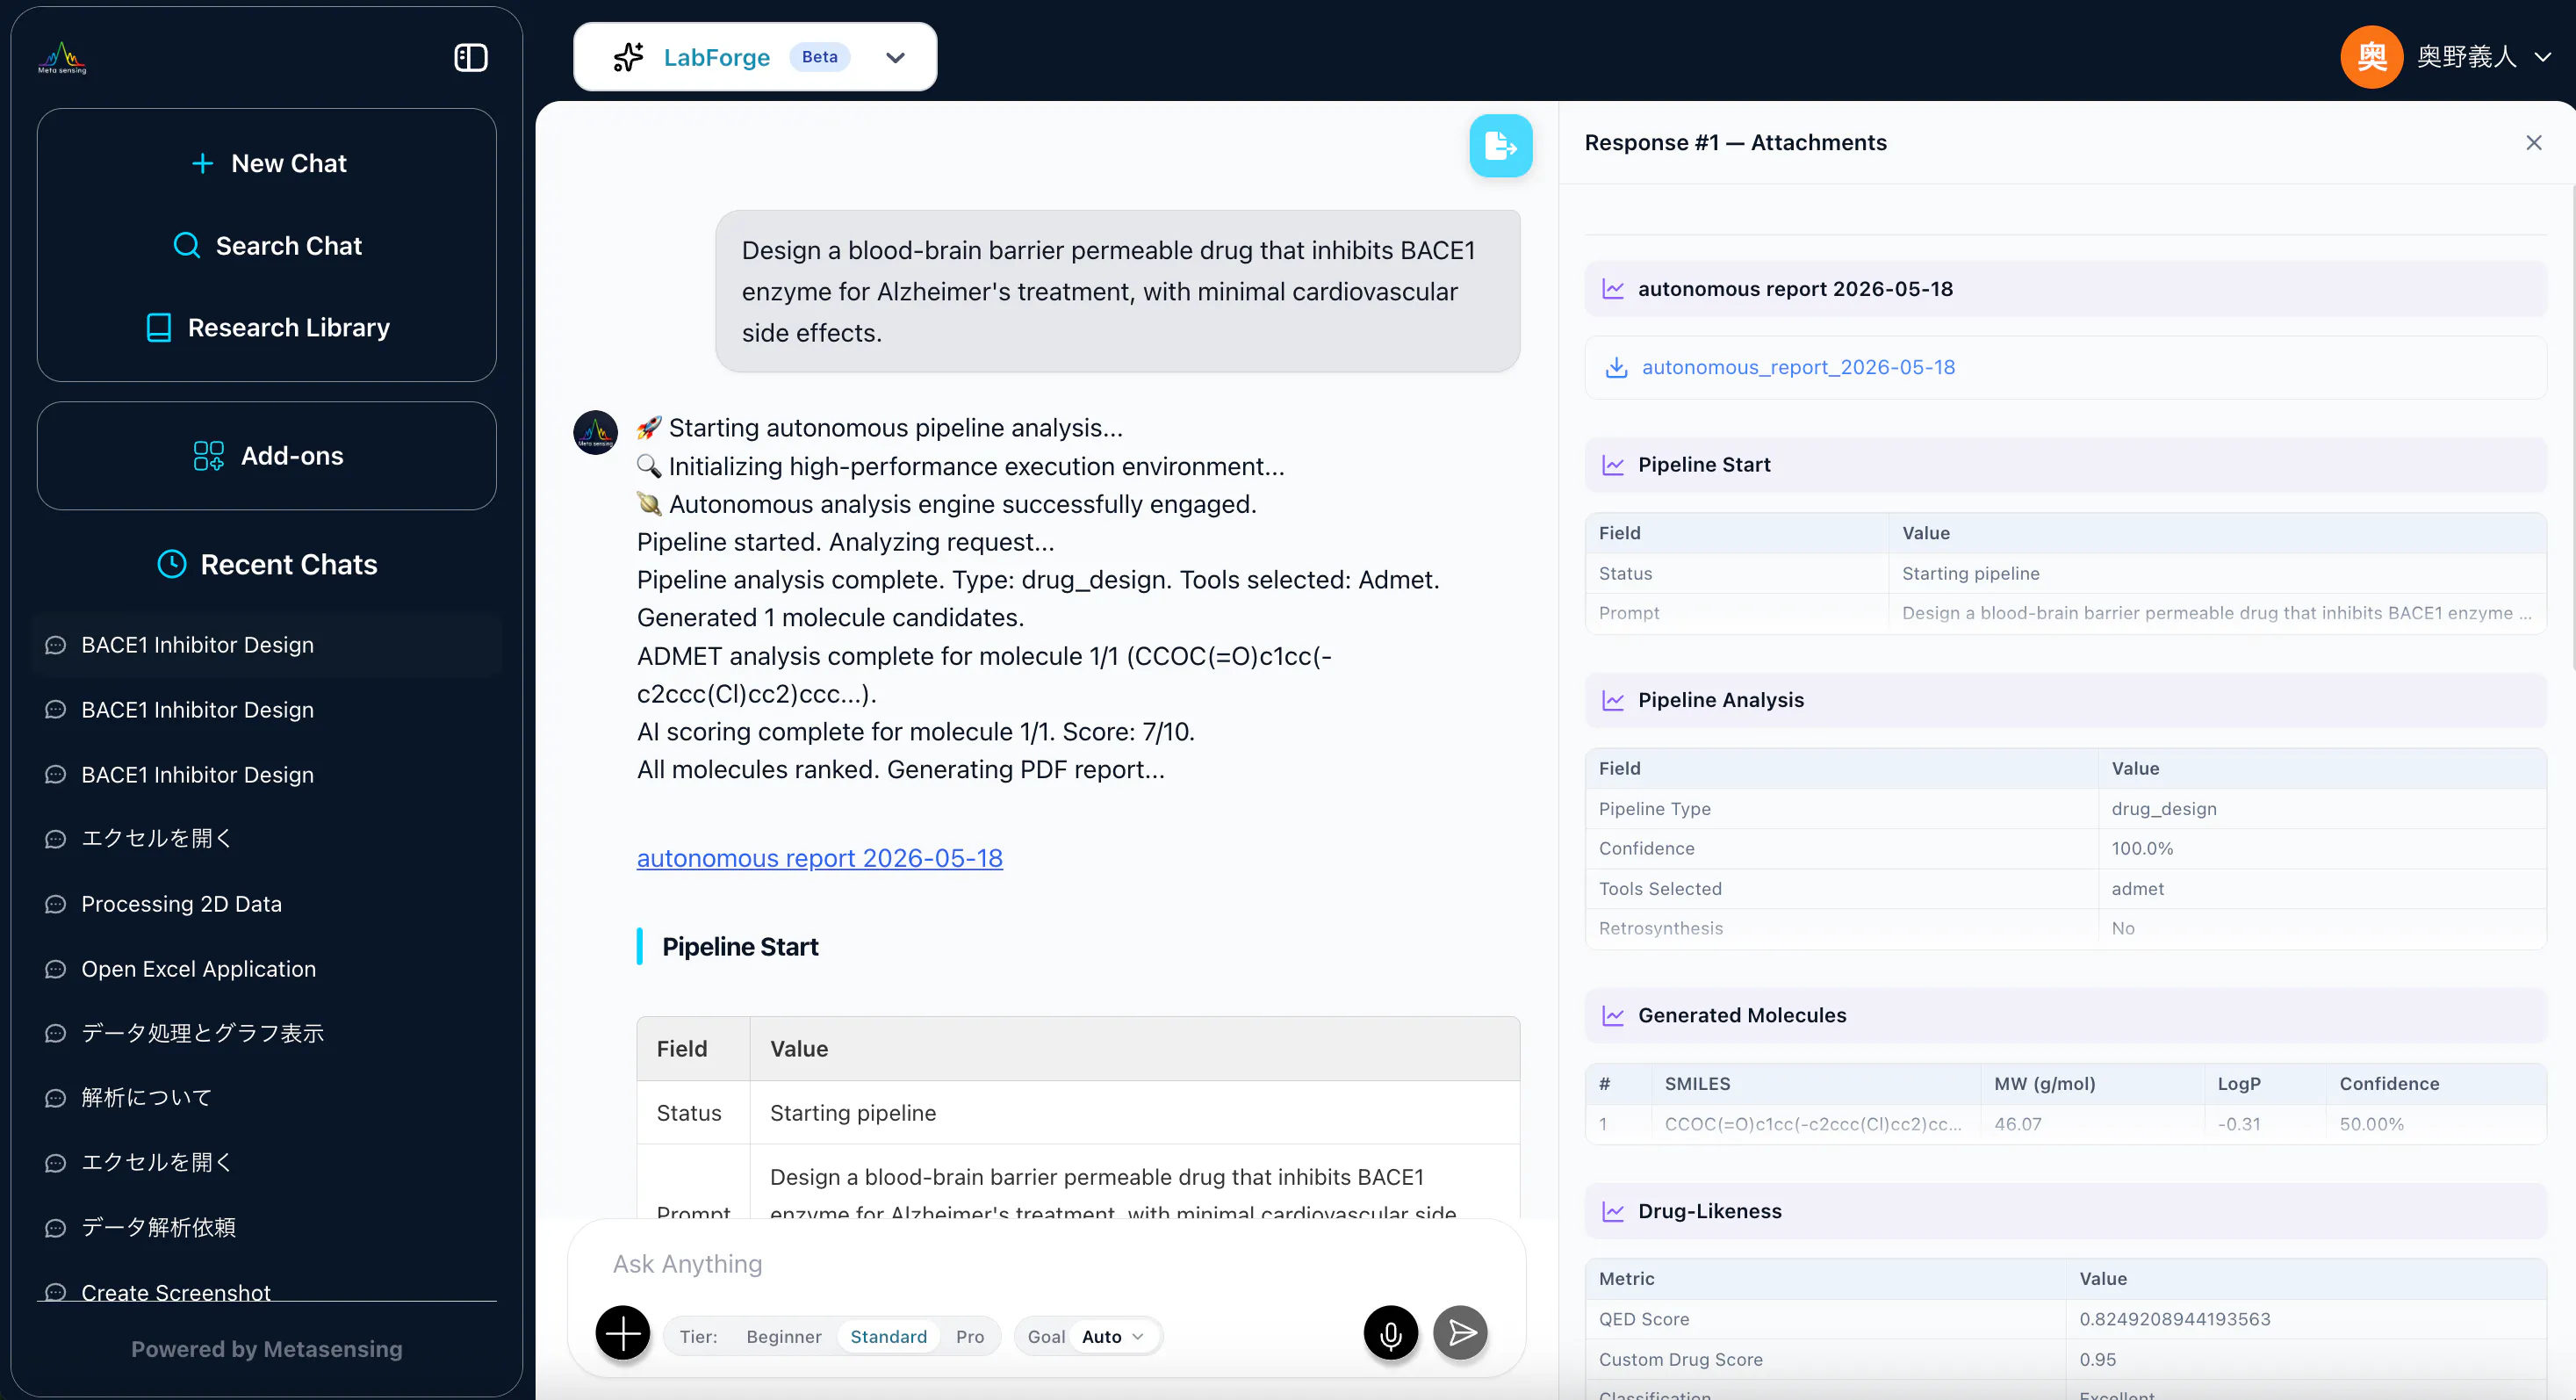This screenshot has width=2576, height=1400.
Task: Click the Beta badge
Action: [819, 57]
